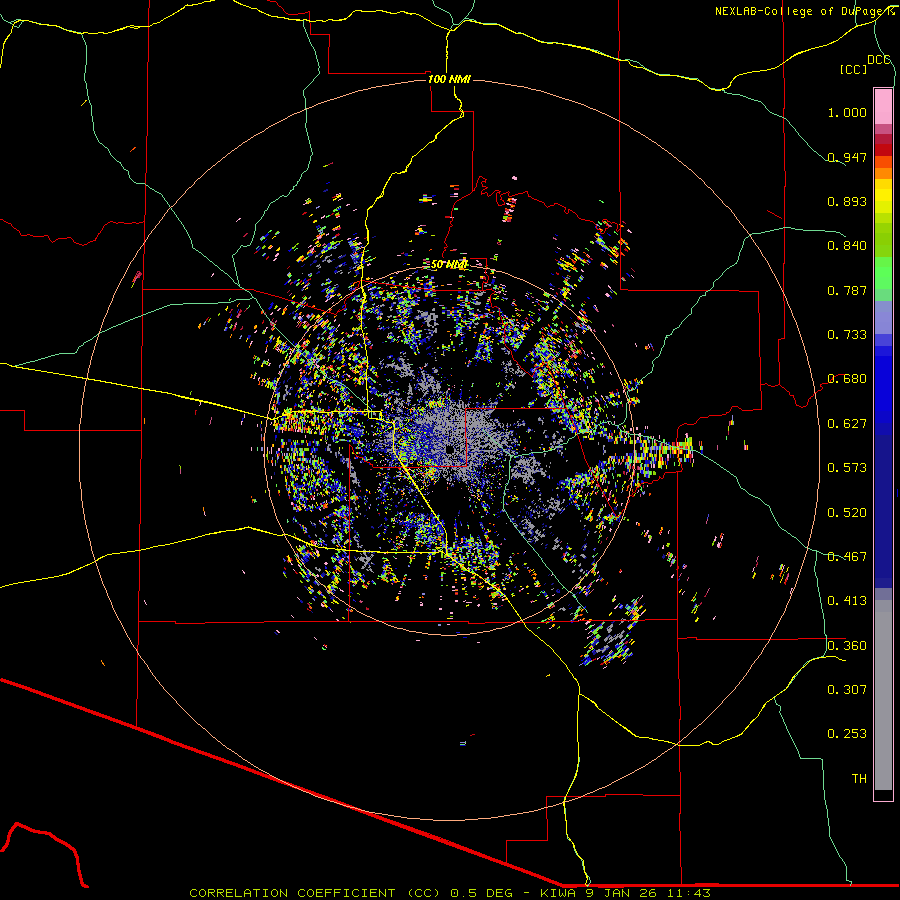Click the gray segment of the color bar

pos(883,695)
